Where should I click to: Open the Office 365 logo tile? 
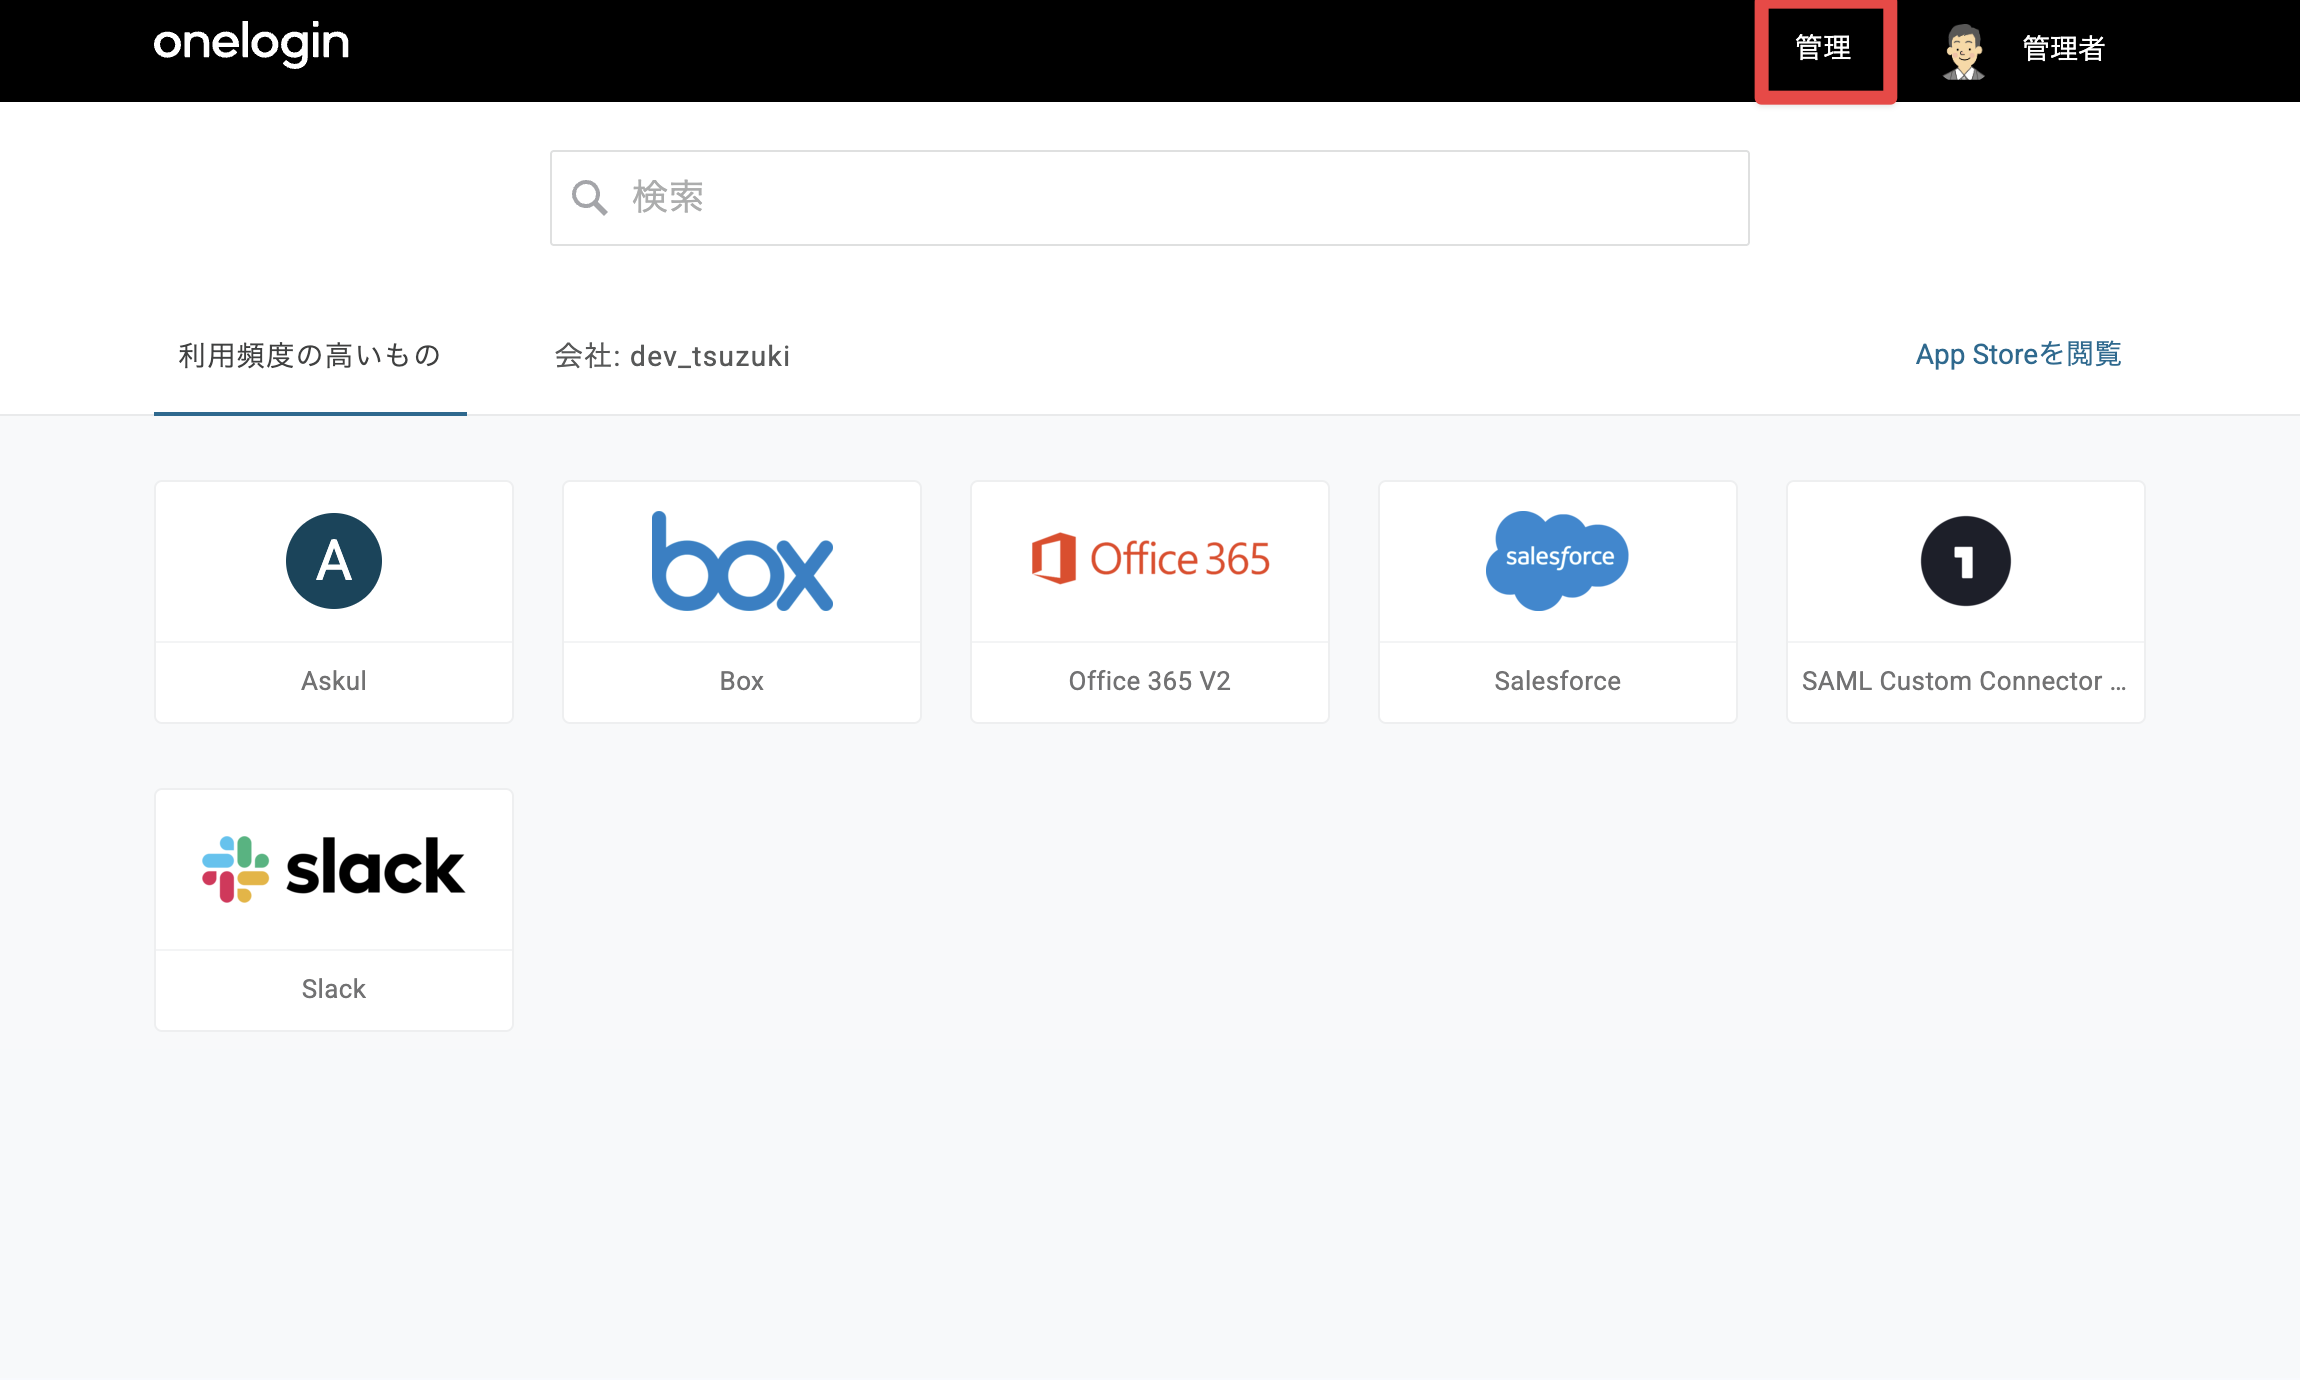(x=1150, y=558)
